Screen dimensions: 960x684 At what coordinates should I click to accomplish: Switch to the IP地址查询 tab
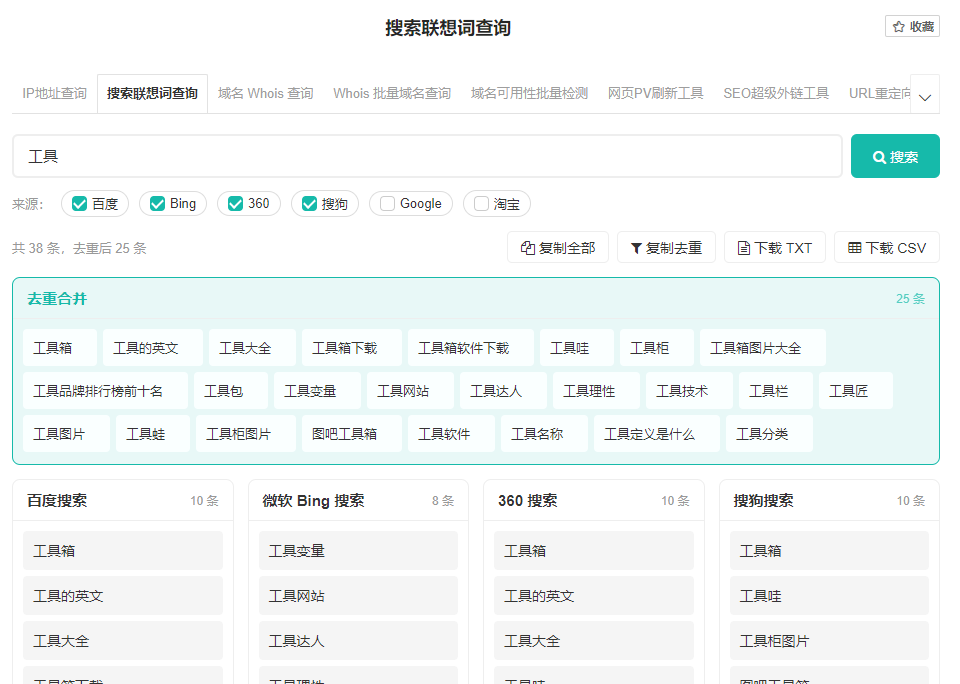point(54,93)
